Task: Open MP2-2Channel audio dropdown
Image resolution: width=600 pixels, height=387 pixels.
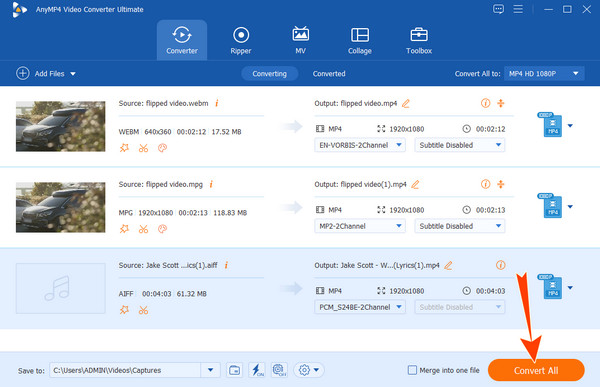Action: (360, 226)
